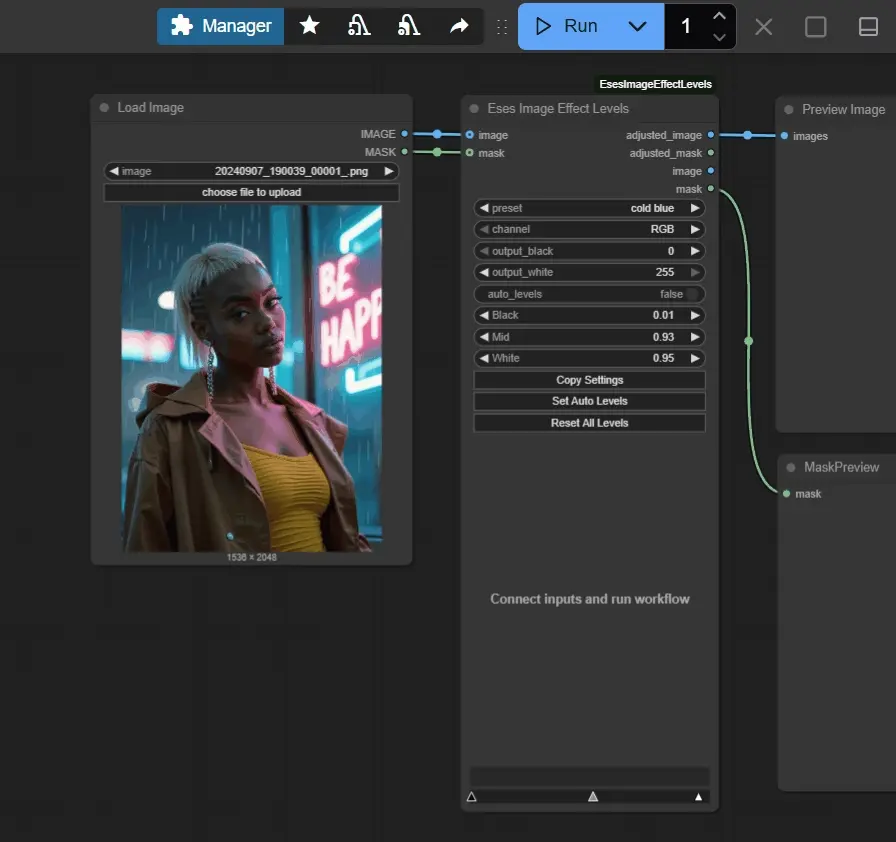Click the white point triangle on levels bar

(x=699, y=797)
